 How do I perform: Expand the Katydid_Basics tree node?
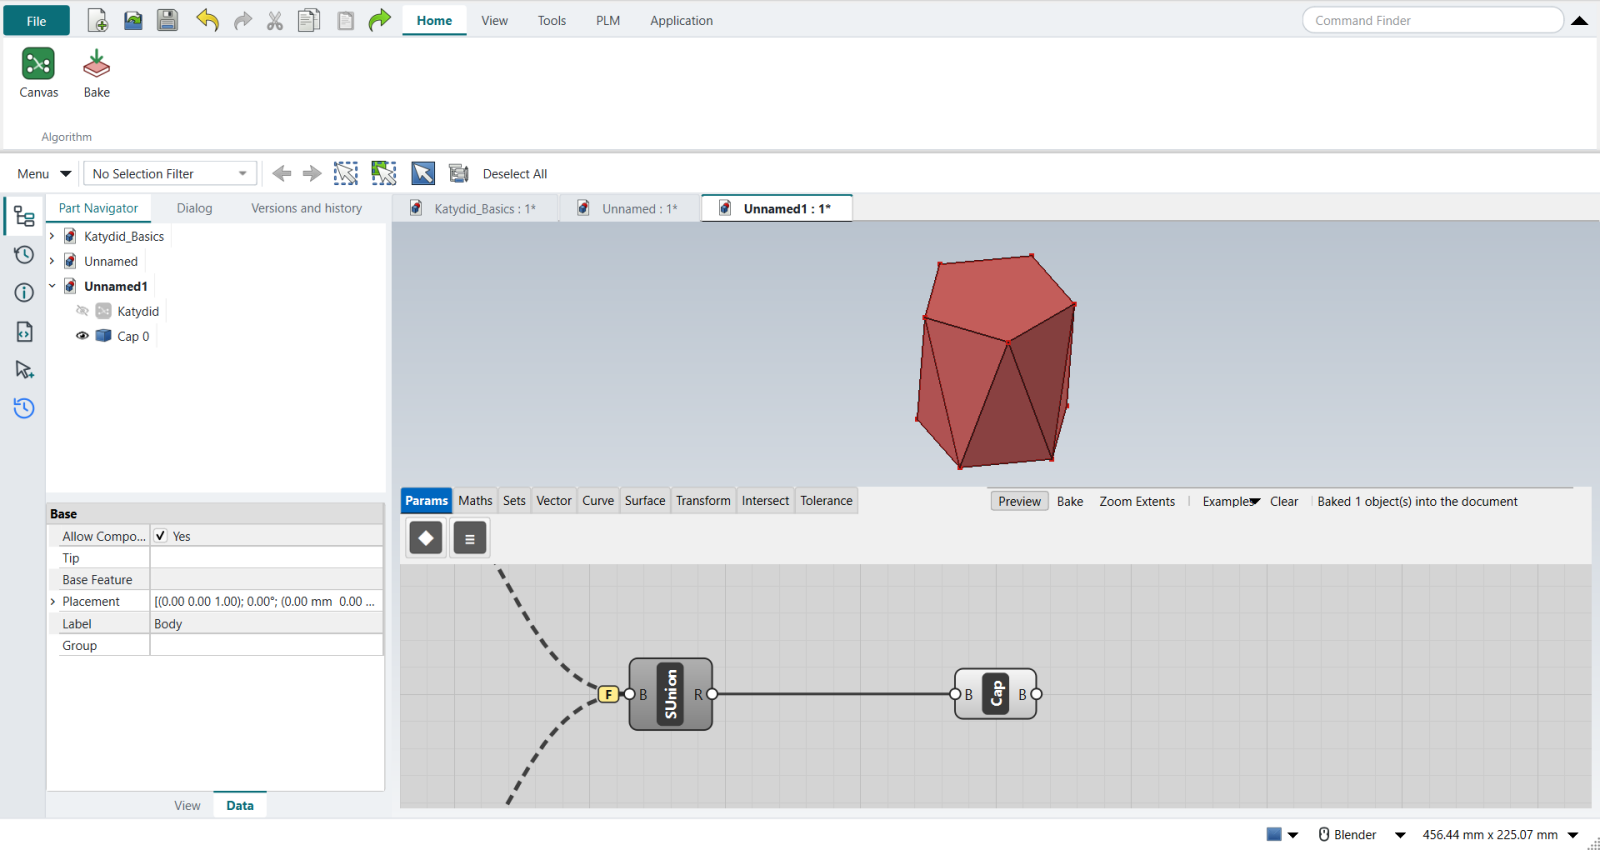52,236
